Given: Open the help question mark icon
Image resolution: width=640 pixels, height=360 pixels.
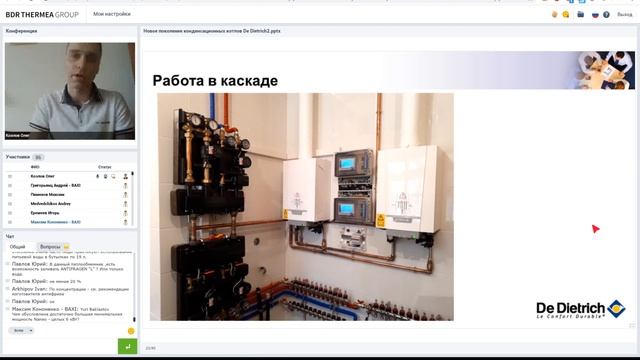Looking at the screenshot, I should pyautogui.click(x=607, y=14).
